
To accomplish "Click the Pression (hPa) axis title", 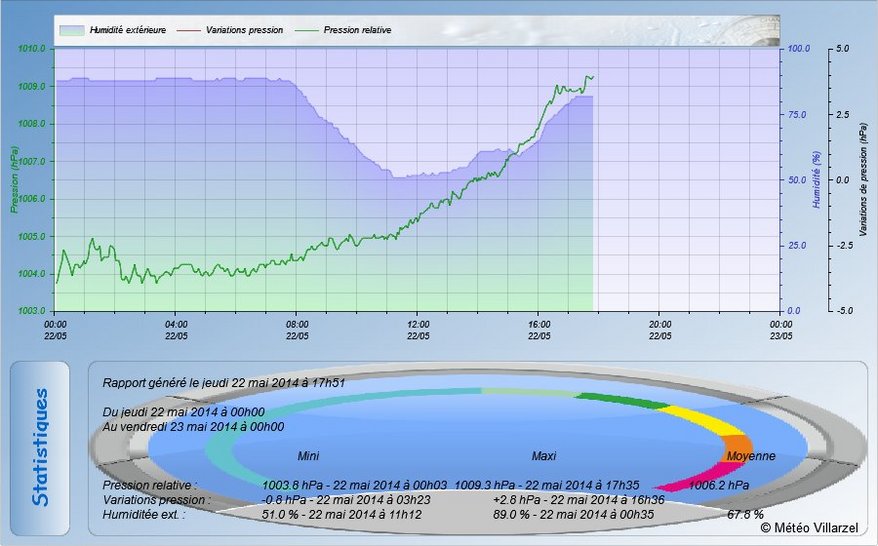I will 14,180.
